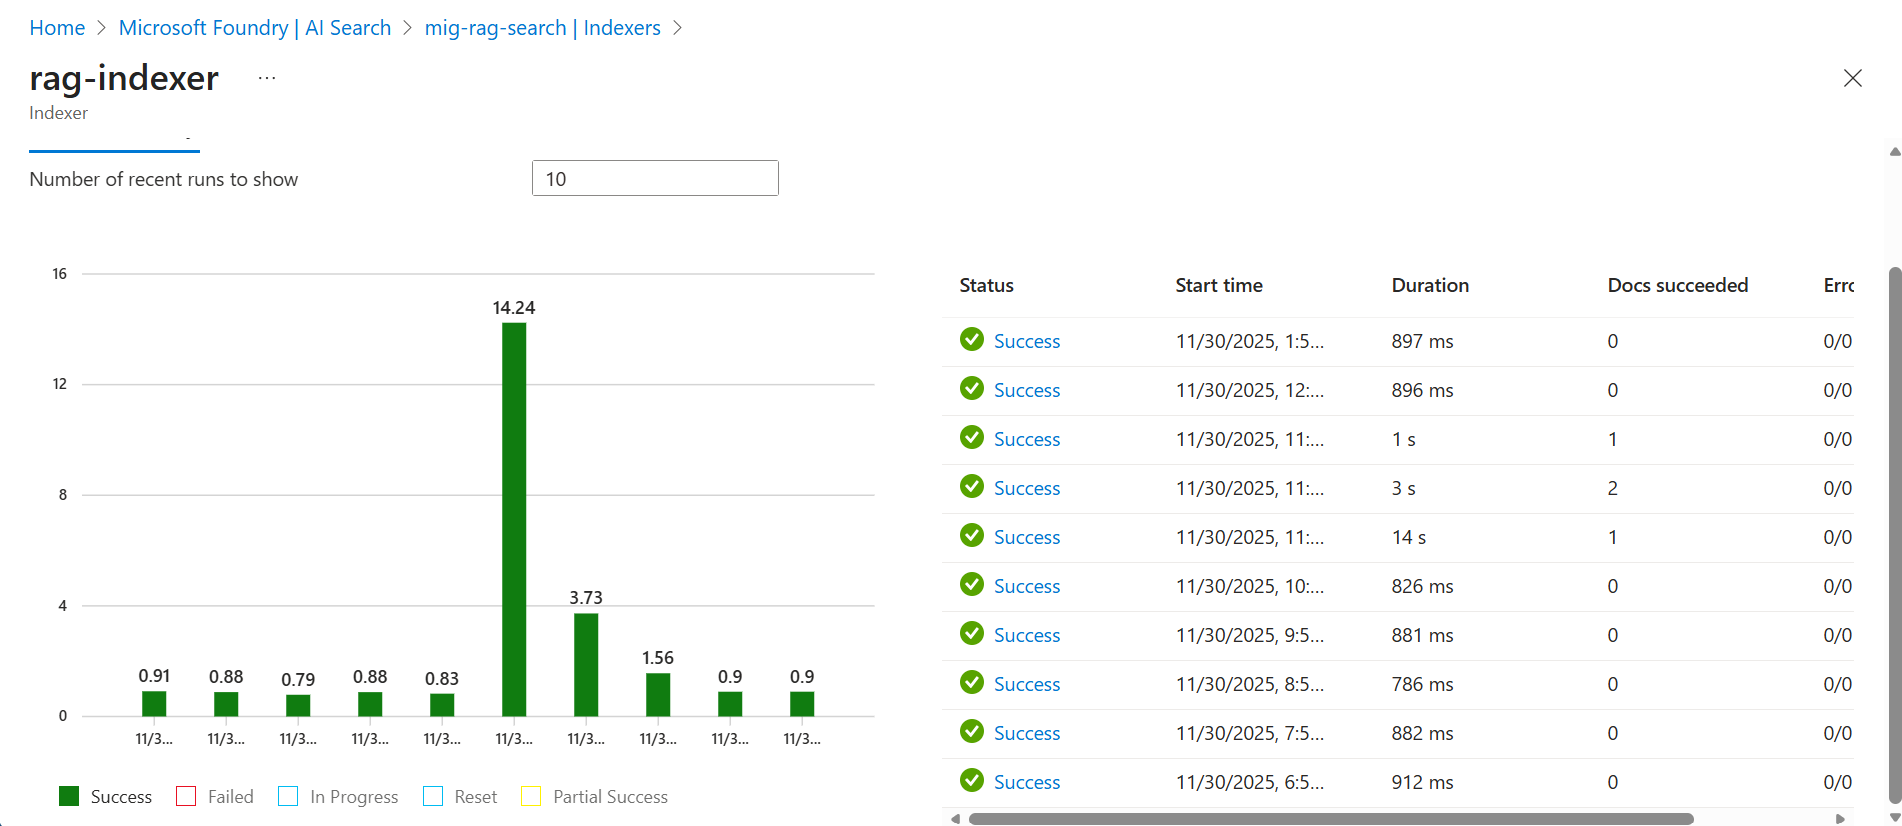
Task: Go to Home breadcrumb
Action: [57, 28]
